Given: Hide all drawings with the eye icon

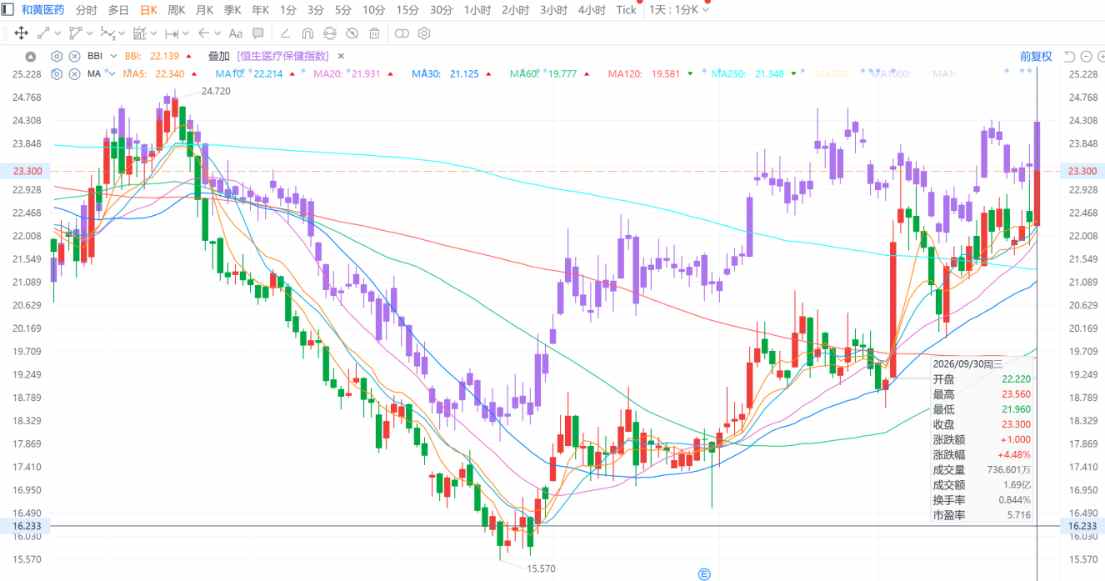Looking at the screenshot, I should point(352,33).
